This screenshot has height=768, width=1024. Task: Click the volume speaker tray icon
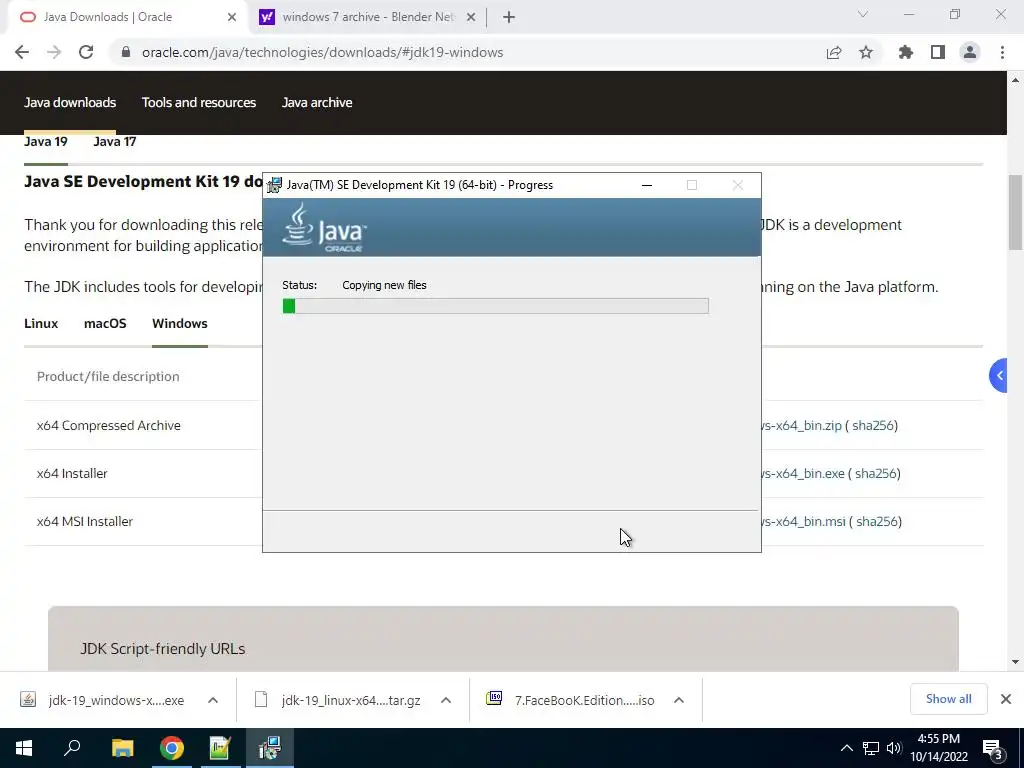894,748
